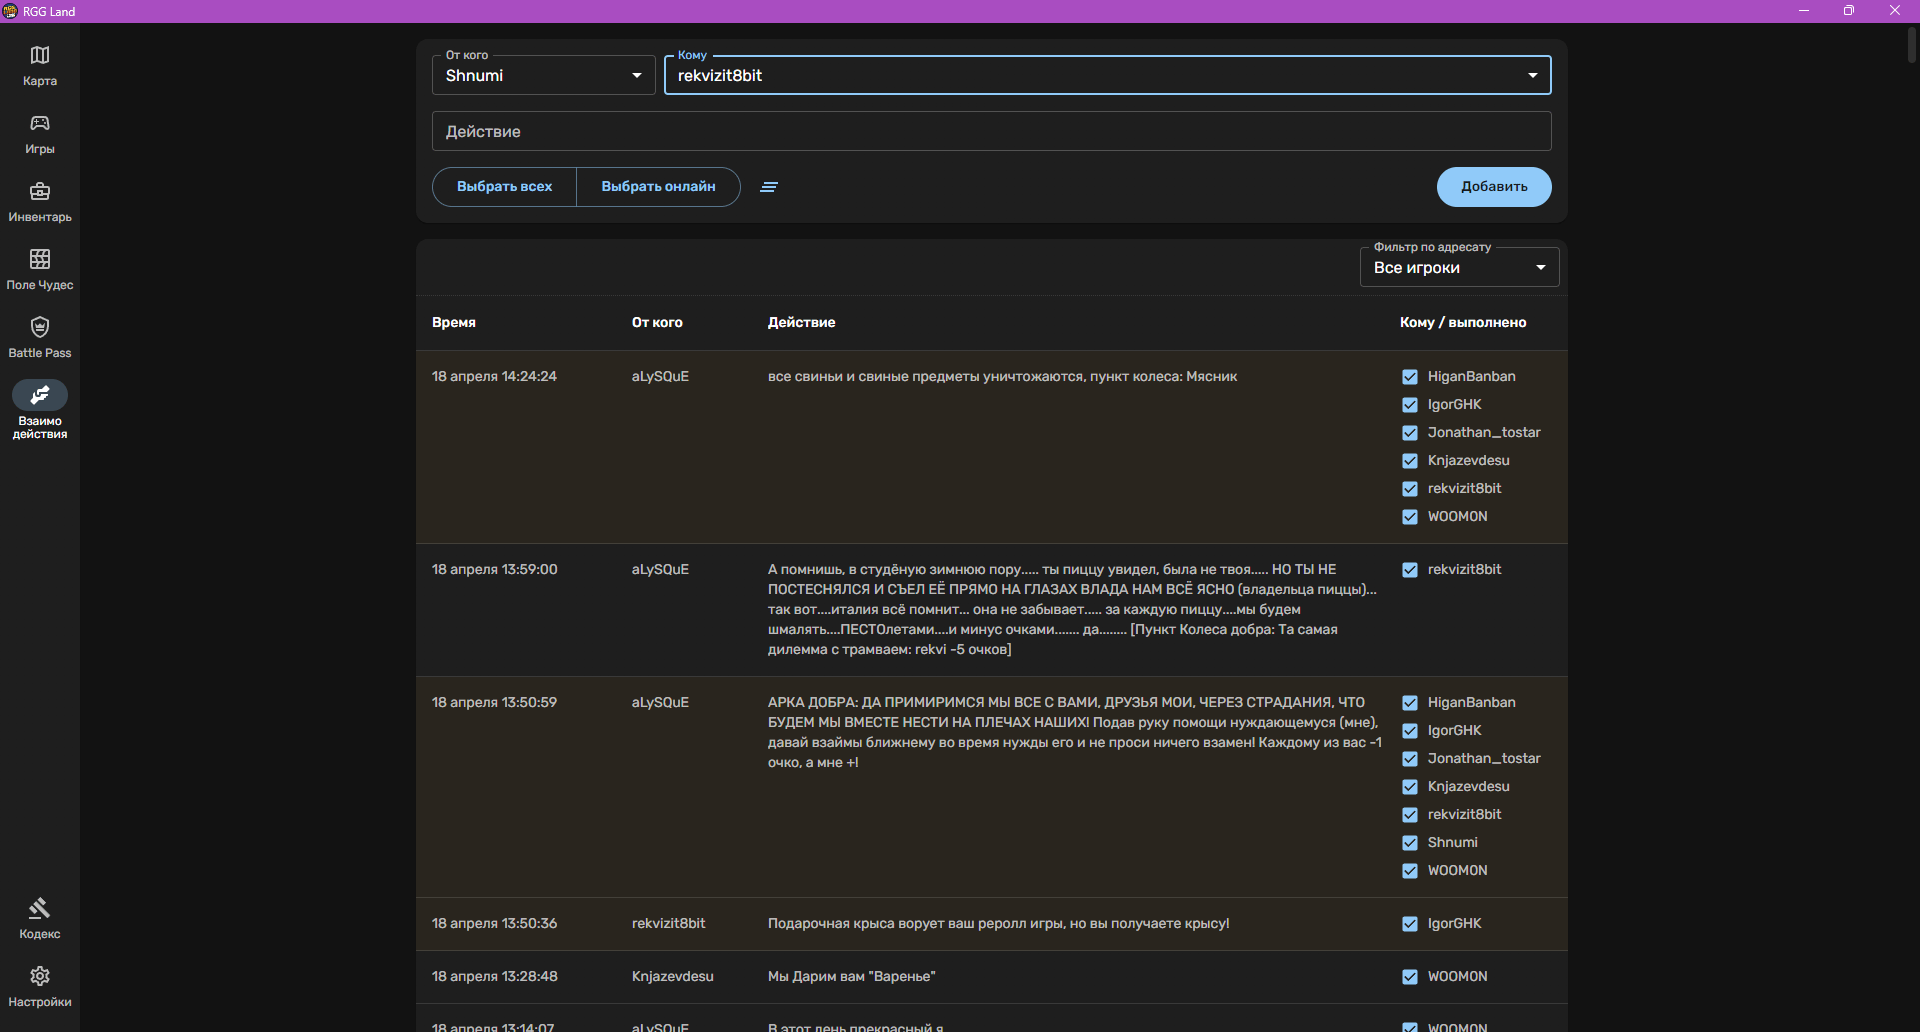Screen dimensions: 1920x1032
Task: Click the vertical scrollbar on the right edge
Action: tap(1912, 46)
